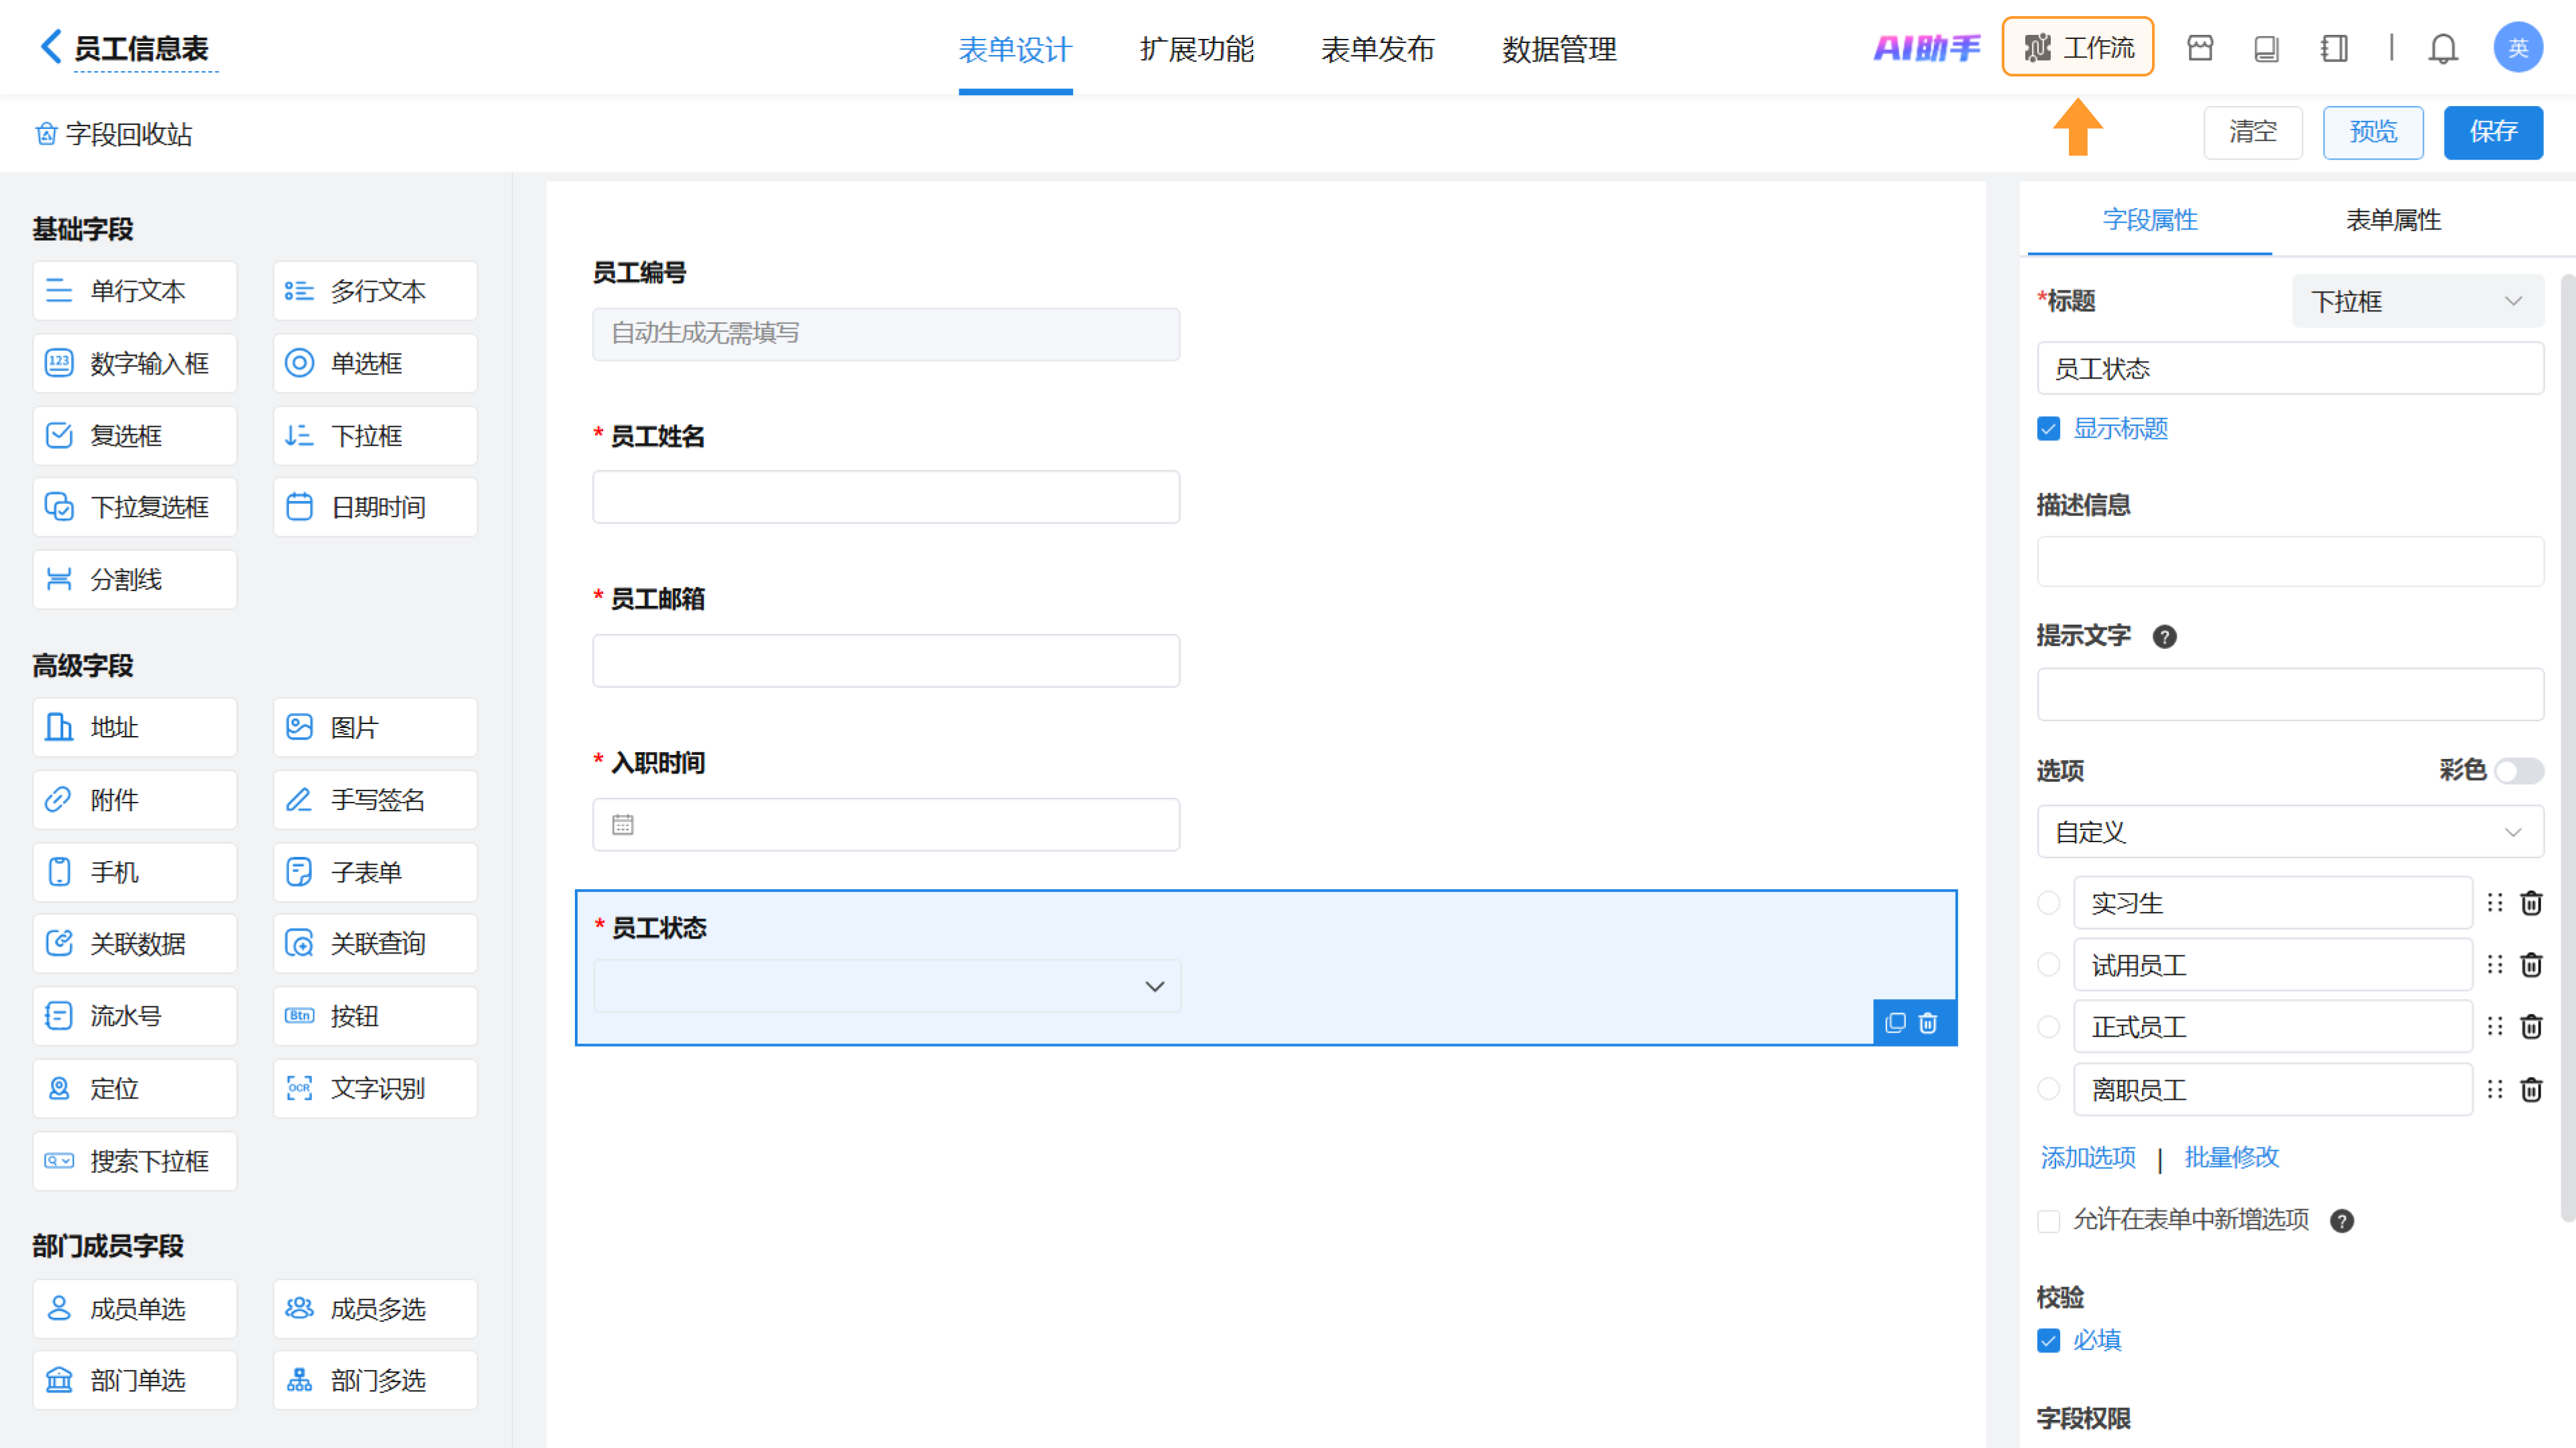Switch to the 表单属性 panel tab
Screen dimensions: 2576x1448
pos(2393,220)
